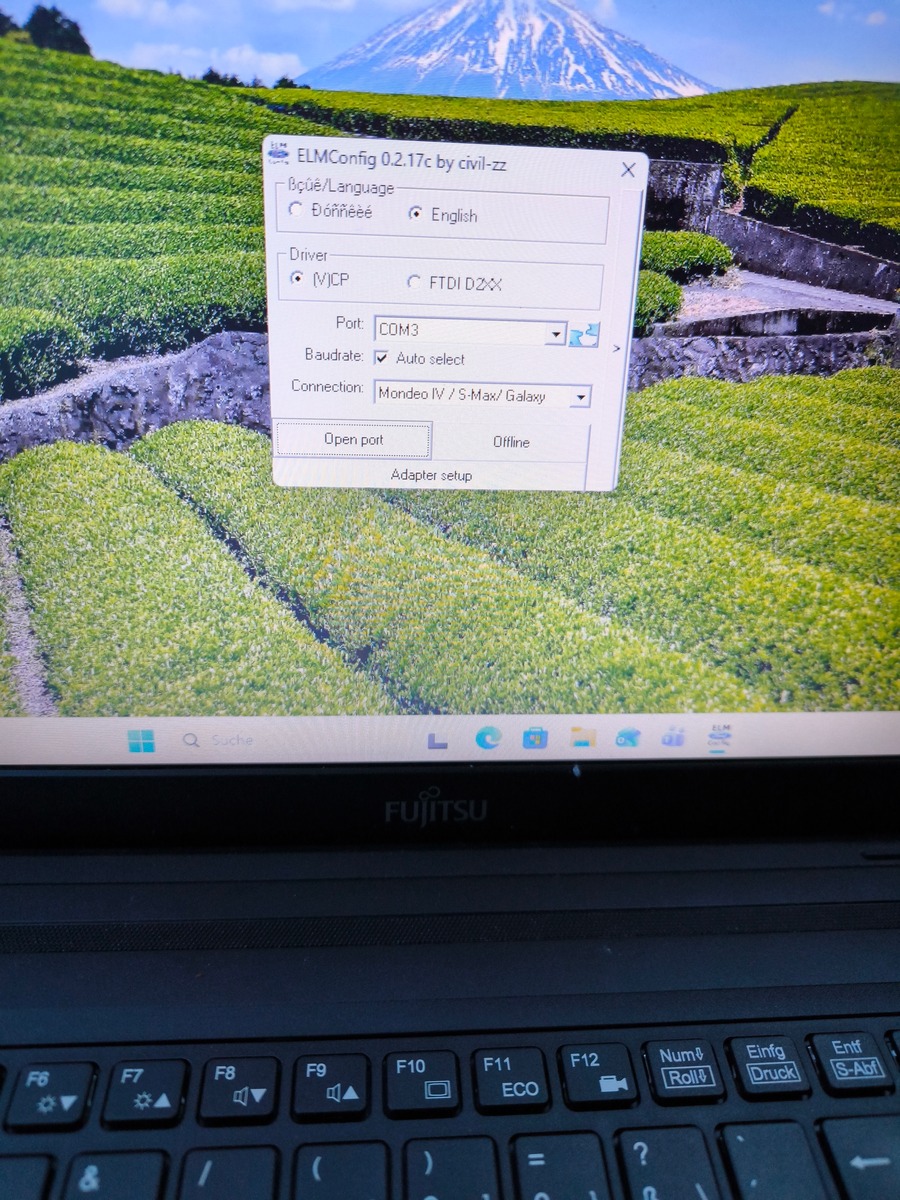Viewport: 900px width, 1200px height.
Task: Click the Suche search box in taskbar
Action: point(231,741)
